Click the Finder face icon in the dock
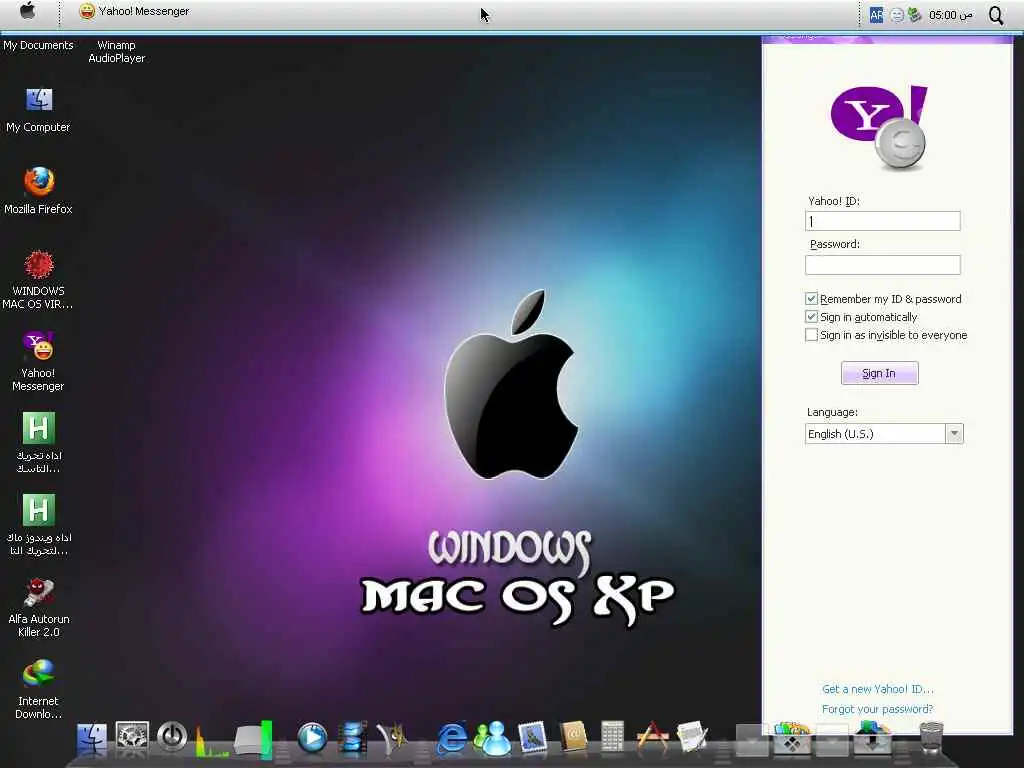This screenshot has width=1024, height=768. point(91,739)
